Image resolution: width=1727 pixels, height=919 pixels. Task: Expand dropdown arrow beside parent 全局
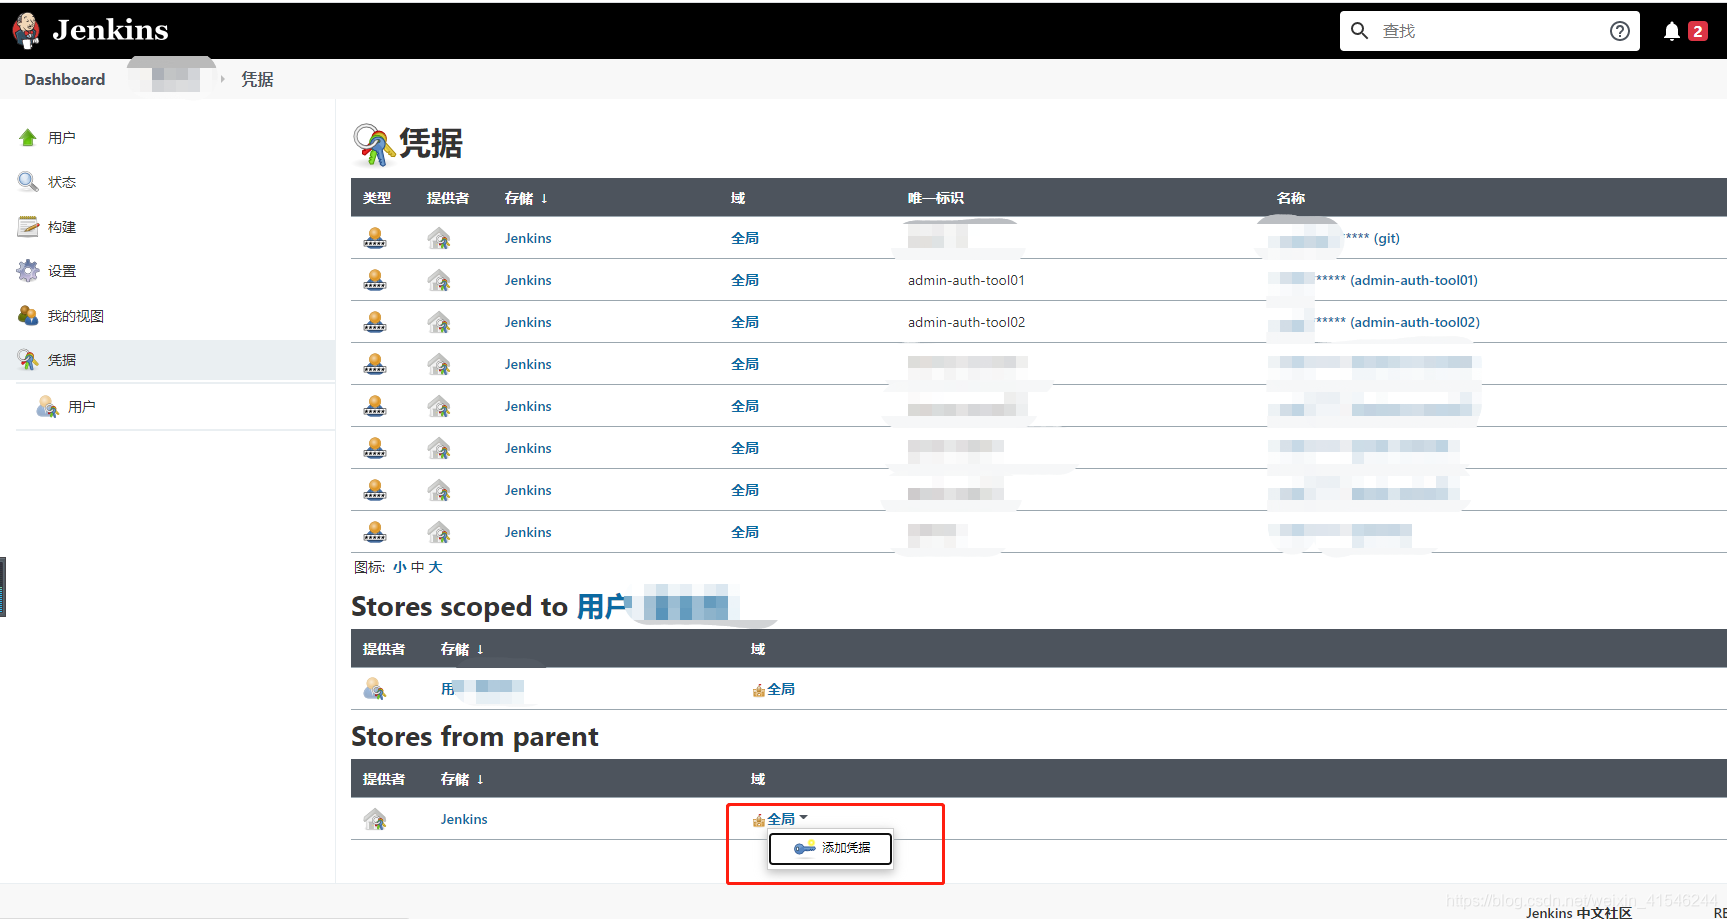804,817
